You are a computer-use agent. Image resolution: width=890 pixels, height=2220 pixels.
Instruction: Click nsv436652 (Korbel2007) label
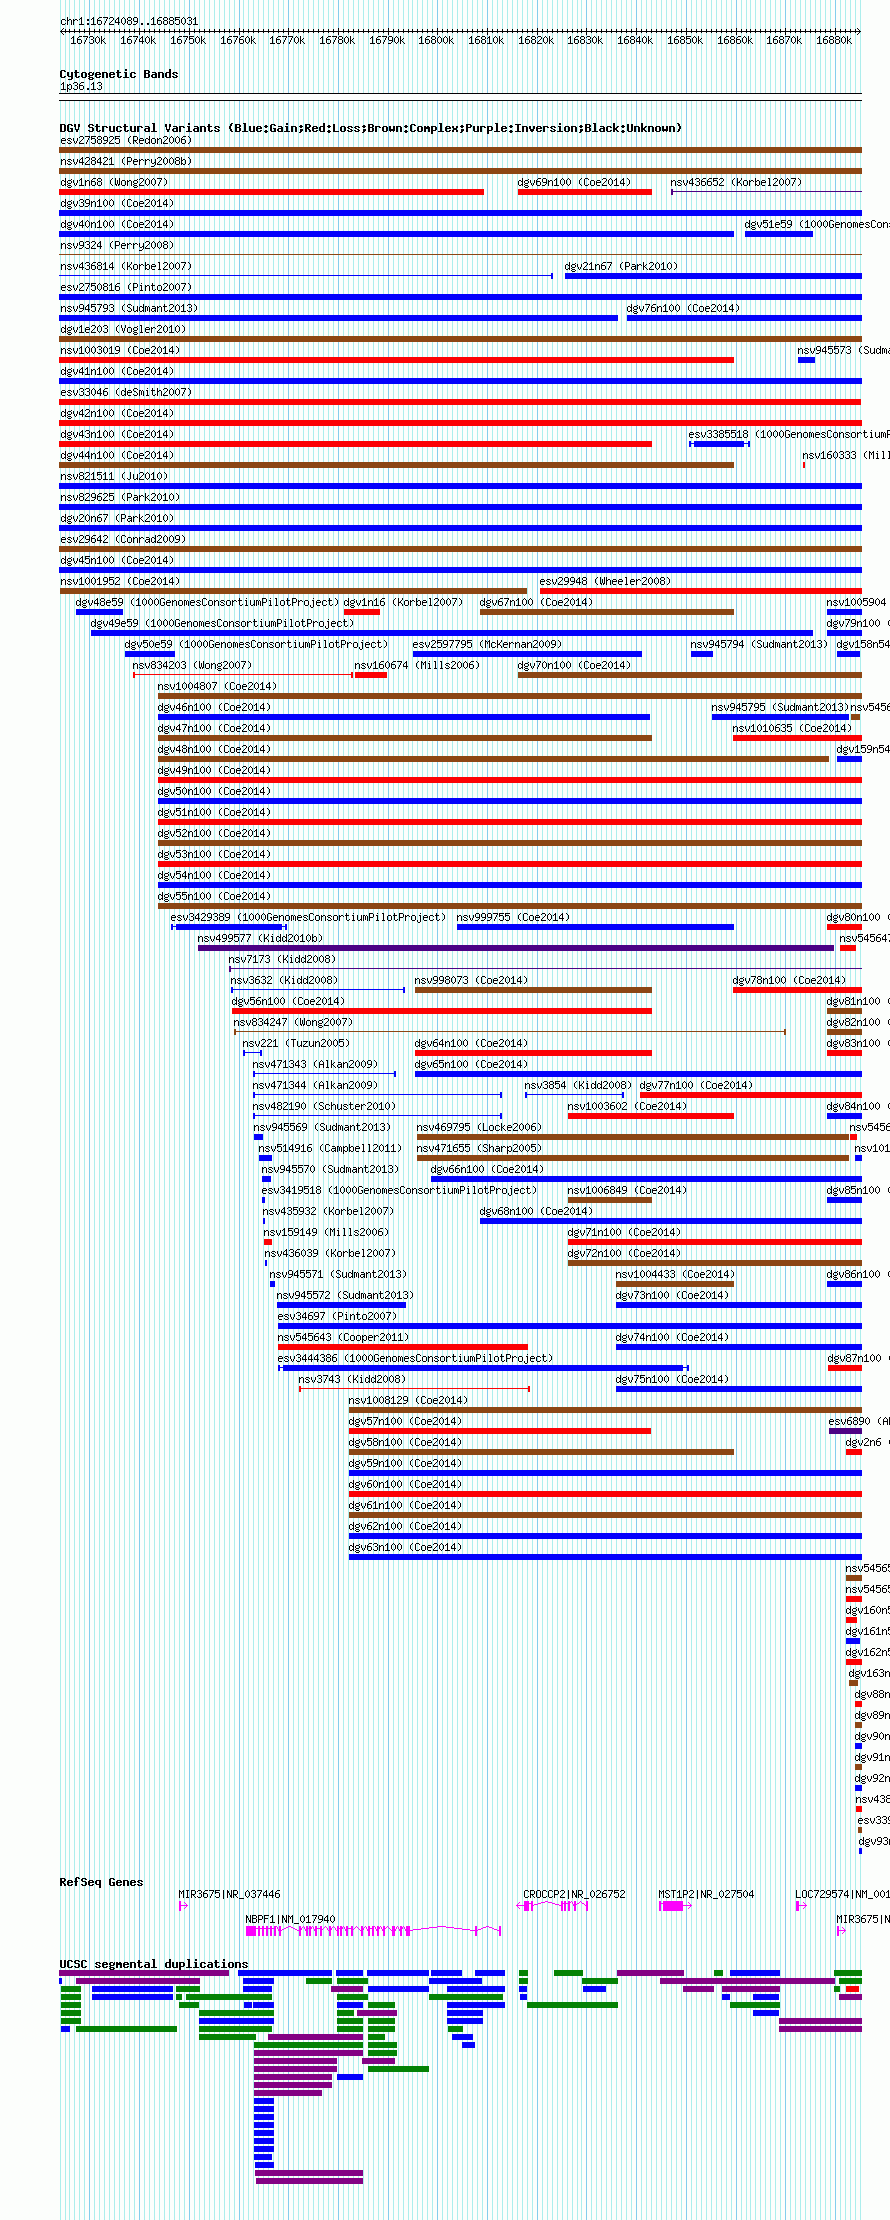[x=735, y=183]
